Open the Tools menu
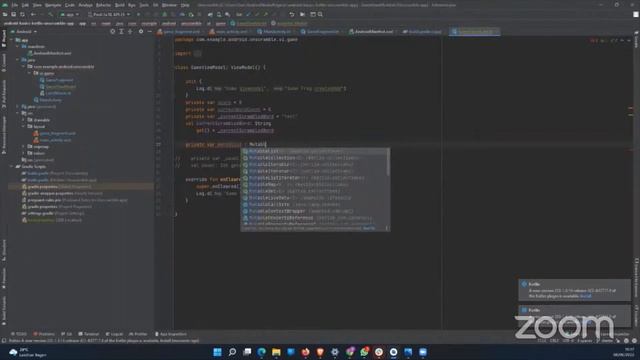 click(x=144, y=5)
